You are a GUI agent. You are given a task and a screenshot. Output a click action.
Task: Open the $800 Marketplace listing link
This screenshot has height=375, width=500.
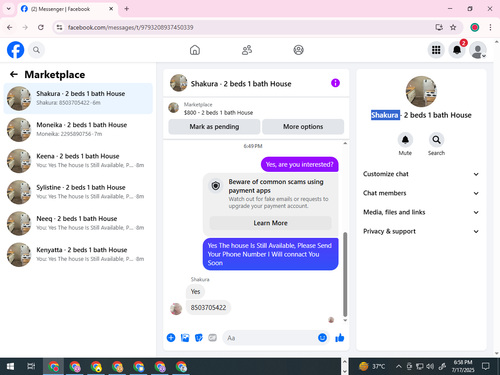(x=218, y=113)
